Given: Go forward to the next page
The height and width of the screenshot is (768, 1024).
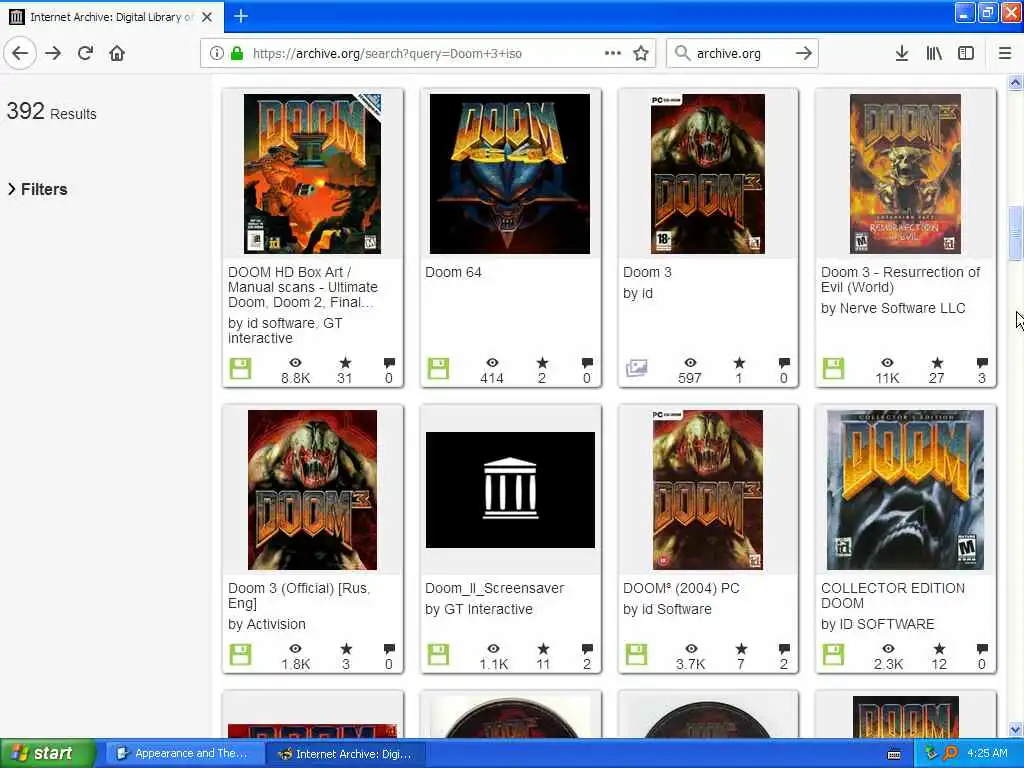Looking at the screenshot, I should (x=54, y=54).
